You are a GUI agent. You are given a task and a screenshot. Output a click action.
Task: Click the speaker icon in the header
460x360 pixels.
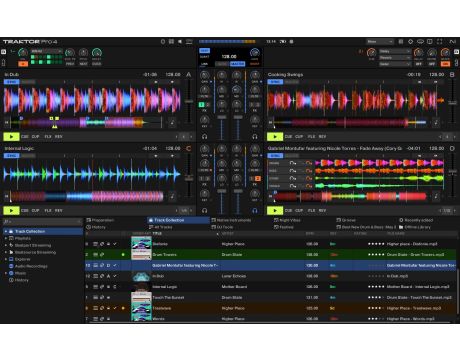pyautogui.click(x=180, y=42)
